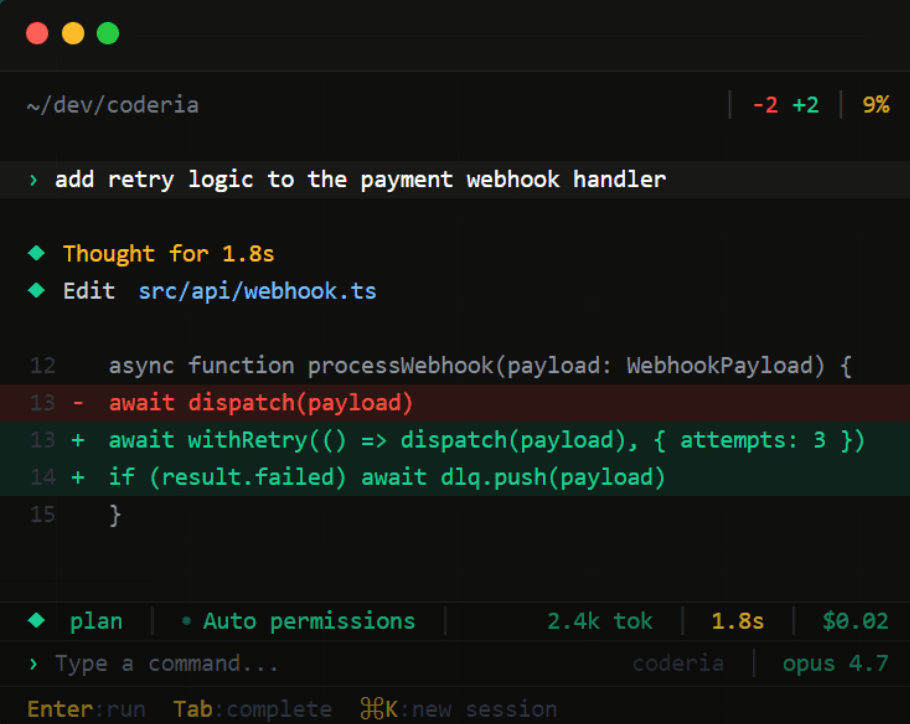This screenshot has height=724, width=910.
Task: Click the -2 deletions counter
Action: 765,105
